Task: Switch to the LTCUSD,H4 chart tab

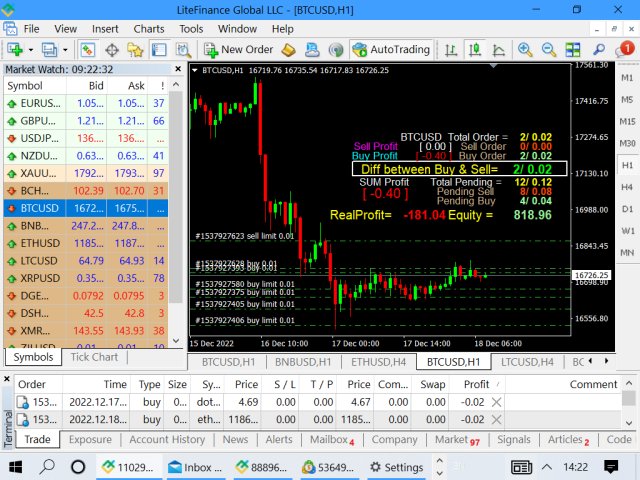Action: click(527, 362)
